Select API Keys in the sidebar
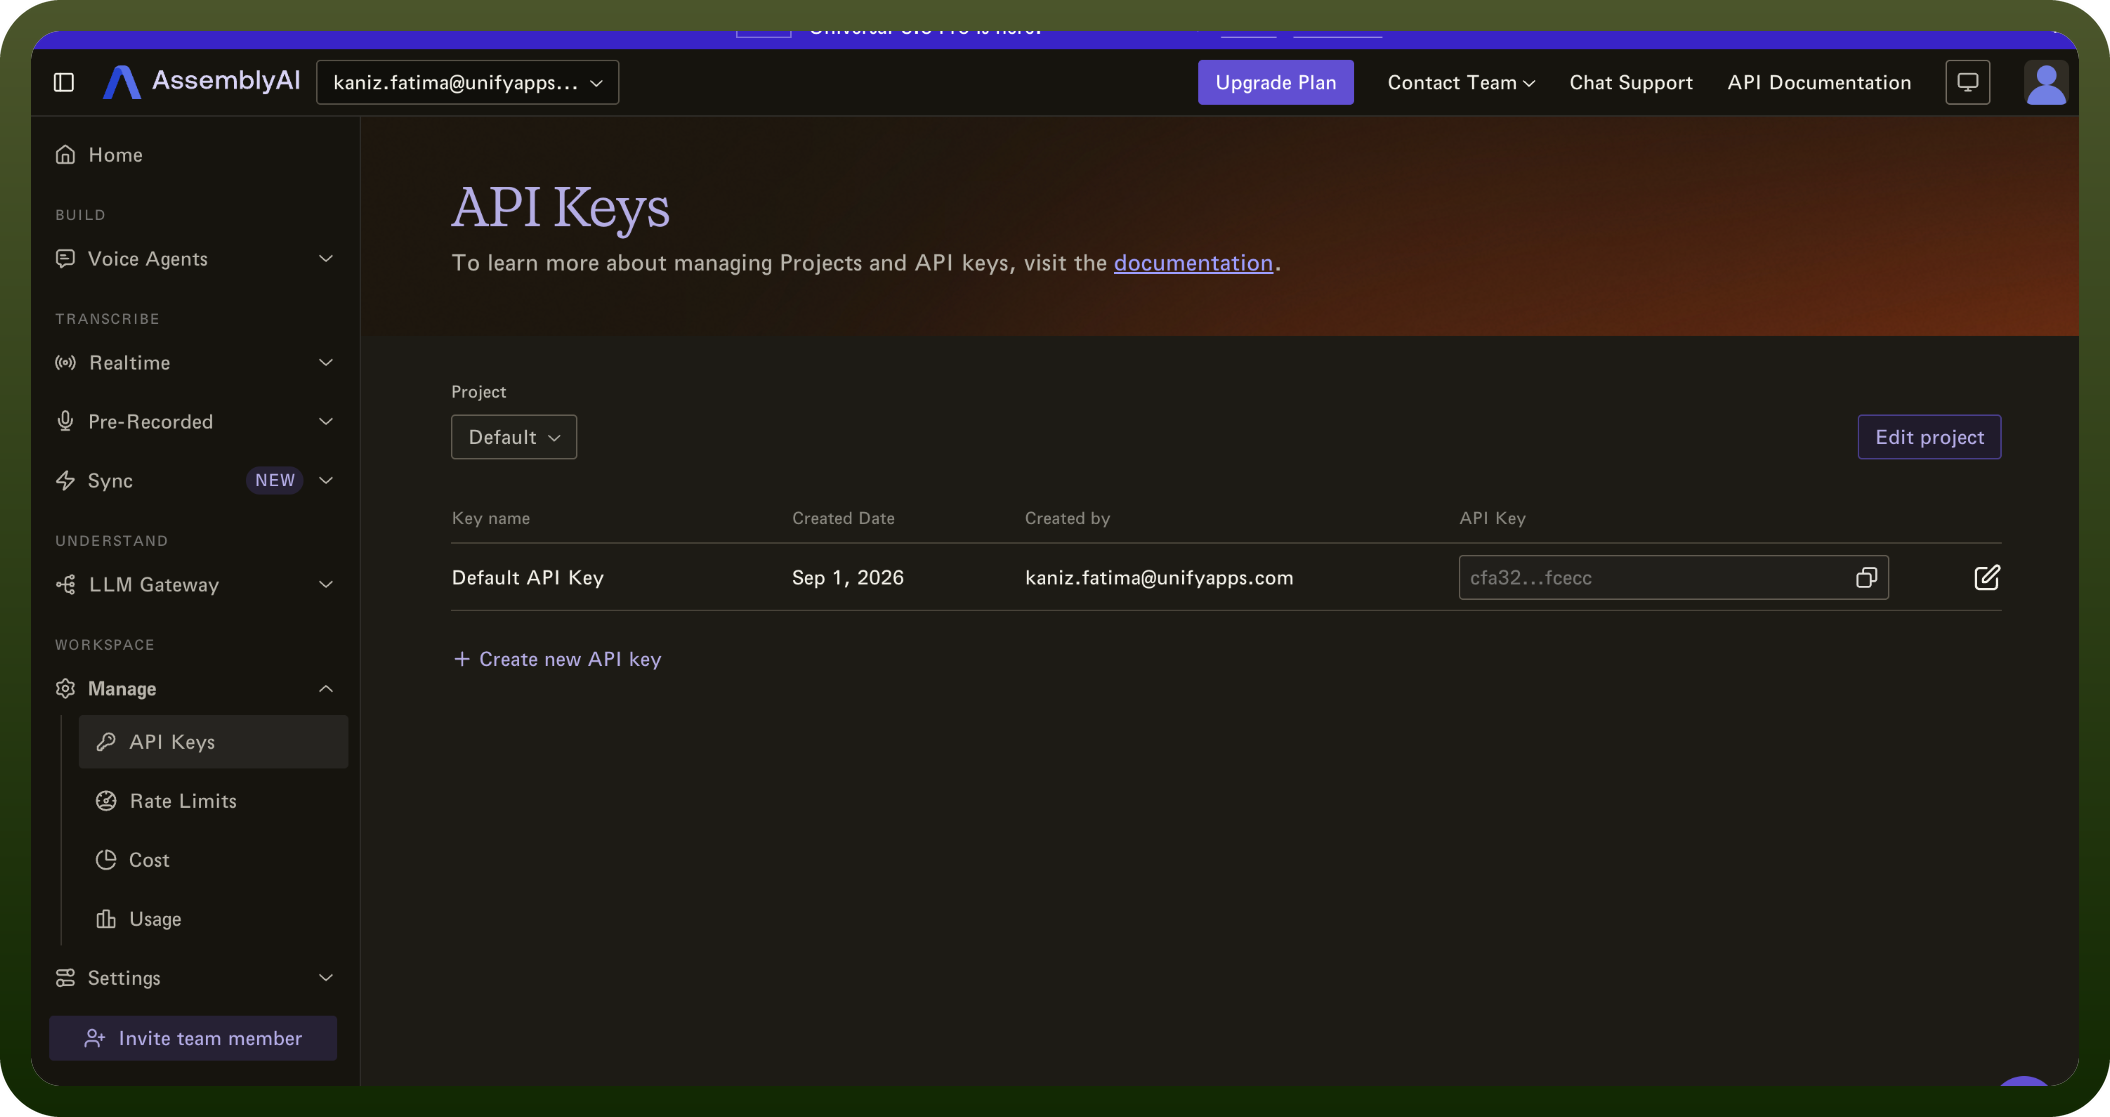Screen dimensions: 2110x1117 (214, 742)
